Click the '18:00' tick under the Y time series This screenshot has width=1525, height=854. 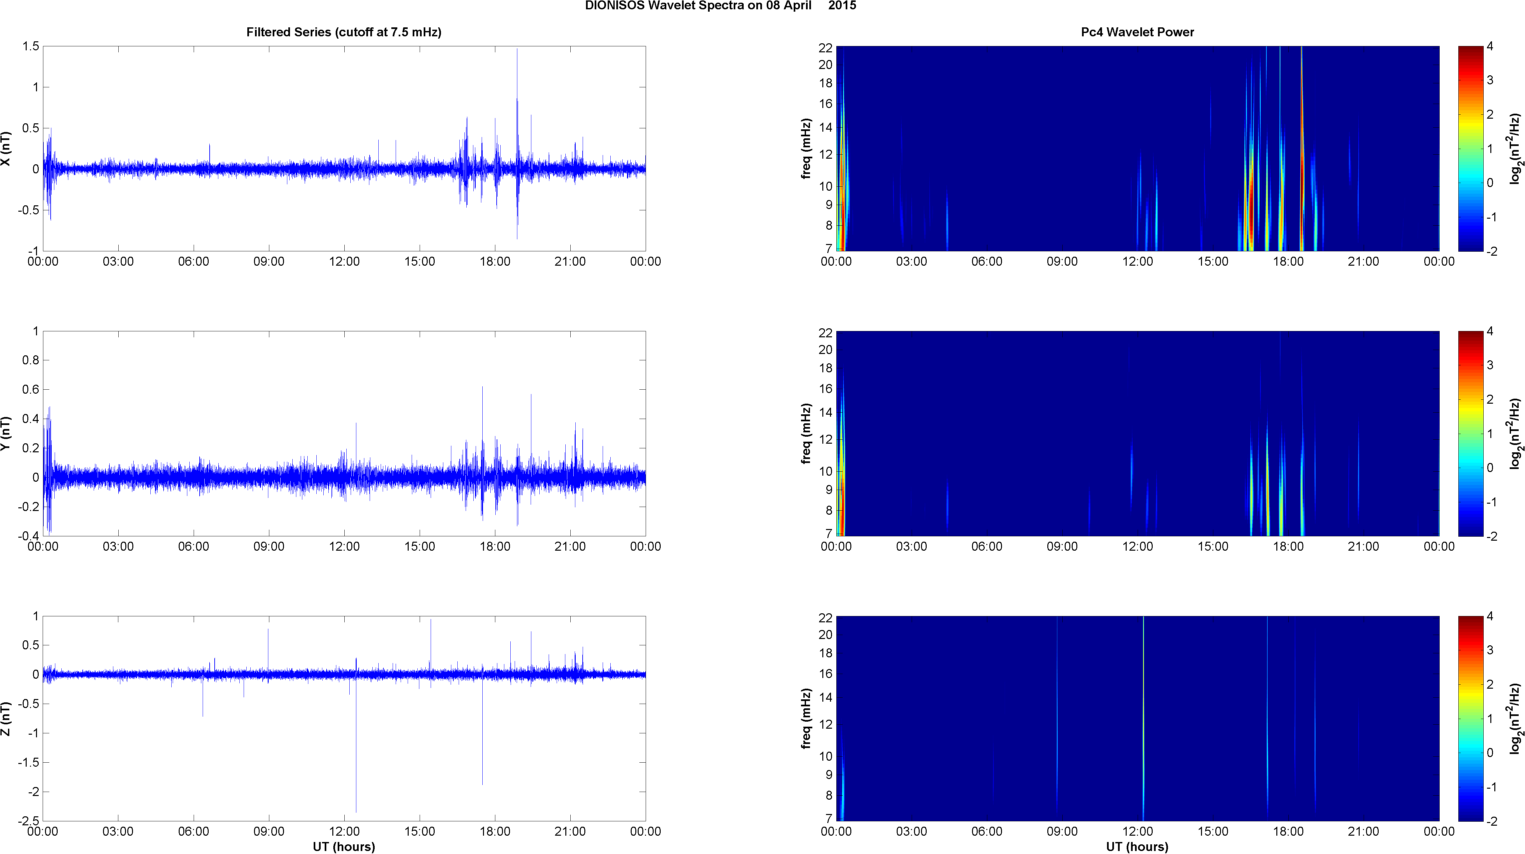pos(495,547)
